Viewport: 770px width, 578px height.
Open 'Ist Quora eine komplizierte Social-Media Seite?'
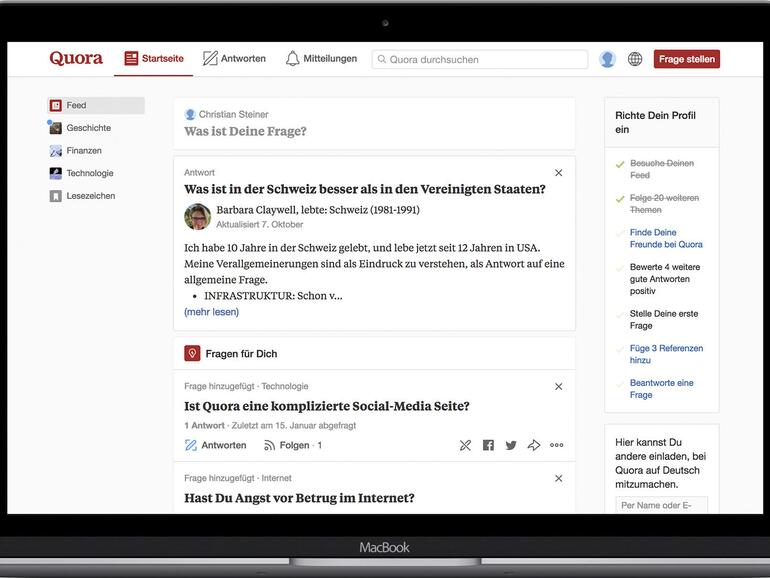(x=327, y=406)
